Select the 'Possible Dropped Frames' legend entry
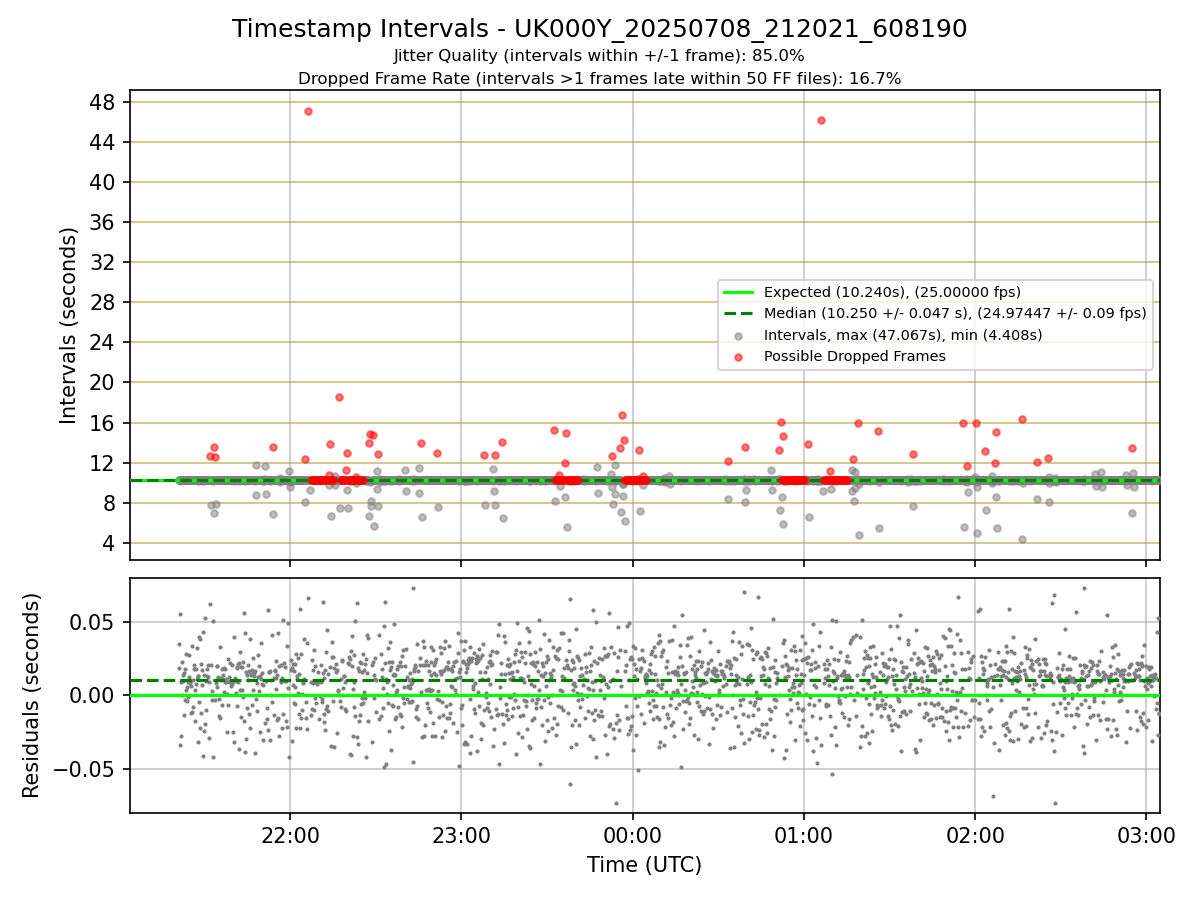The image size is (1200, 900). point(855,356)
